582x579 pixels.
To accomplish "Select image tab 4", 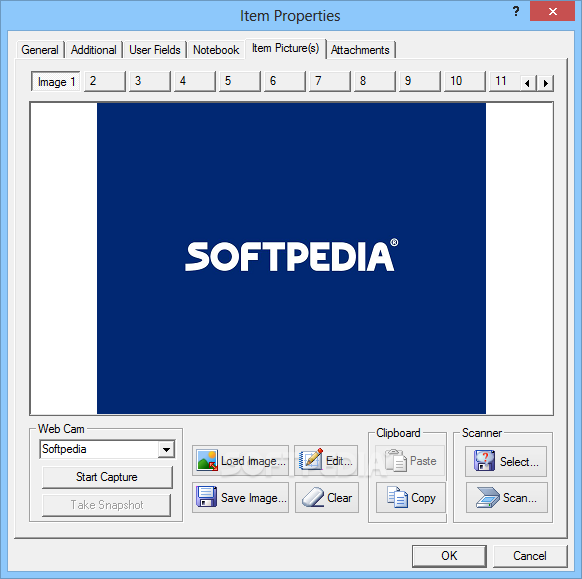I will click(x=194, y=81).
